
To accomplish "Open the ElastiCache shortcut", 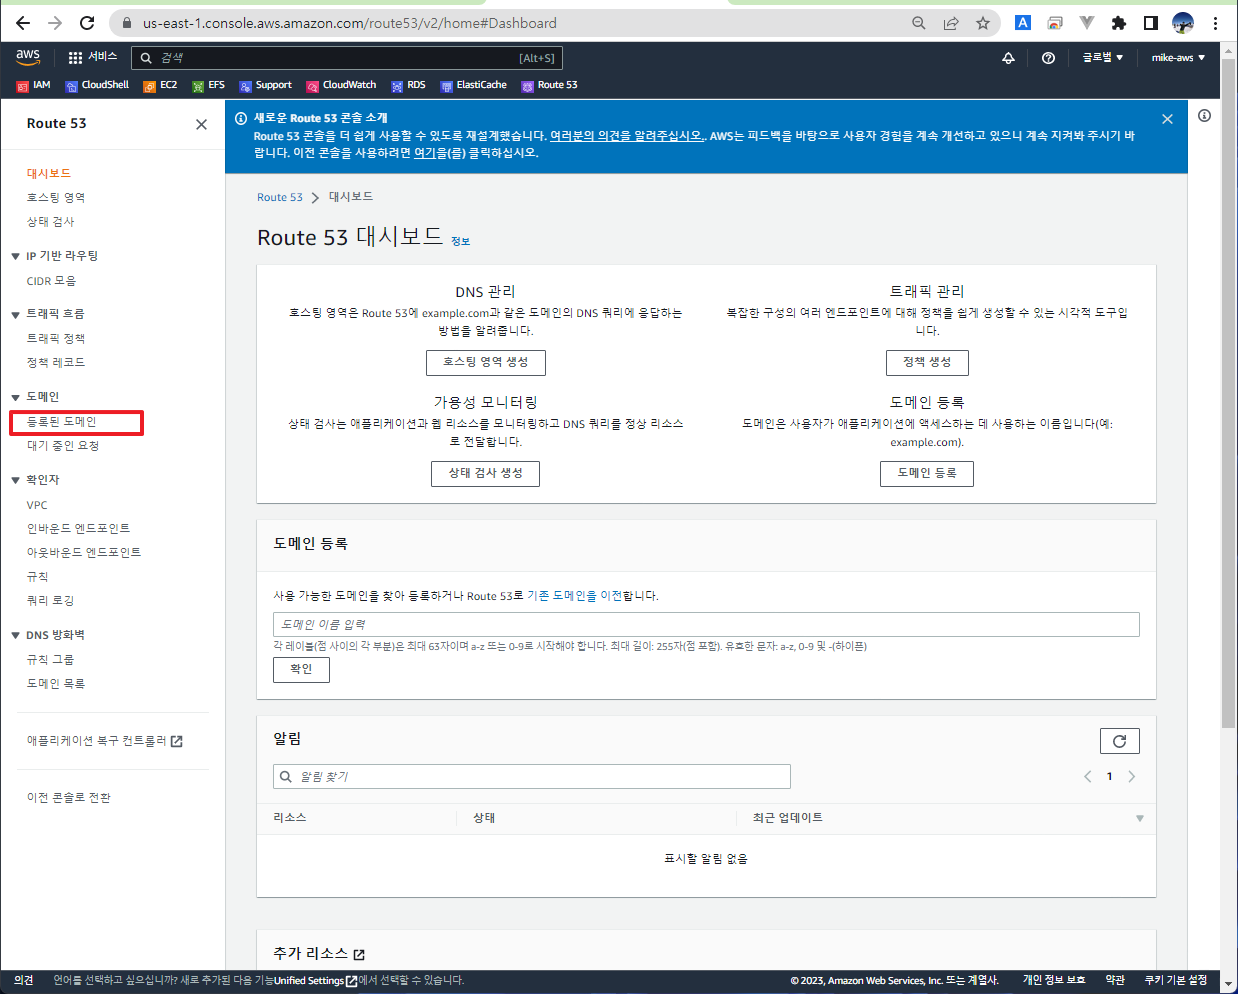I will pyautogui.click(x=473, y=85).
